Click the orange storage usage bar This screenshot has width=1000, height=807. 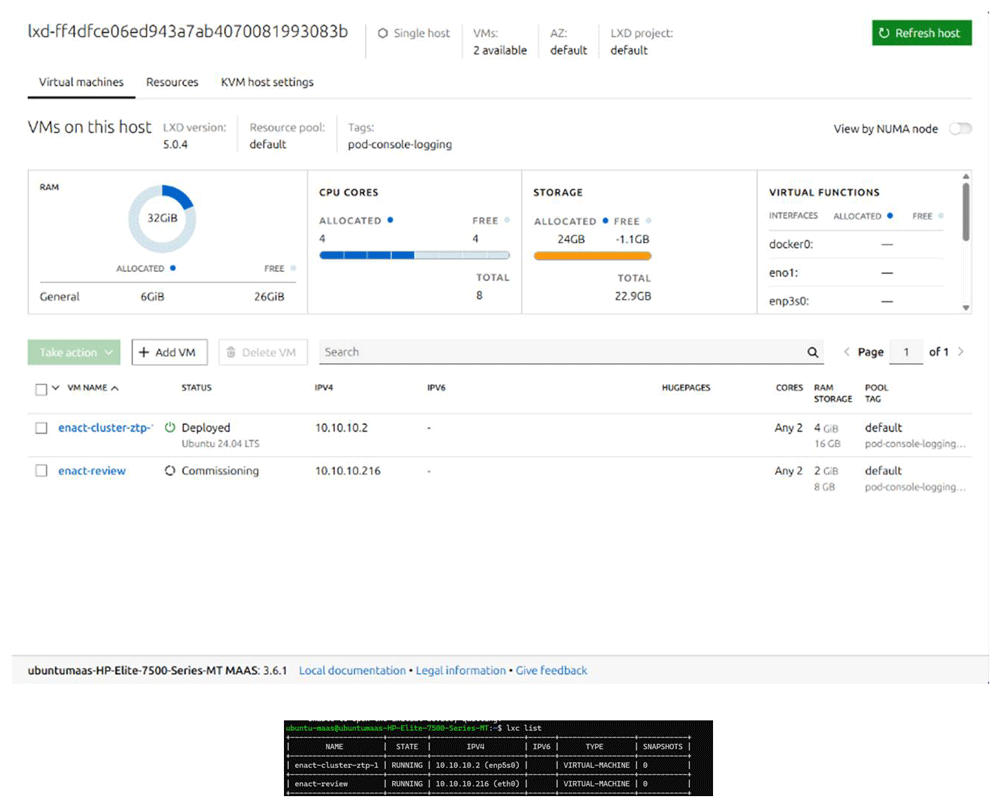coord(592,256)
